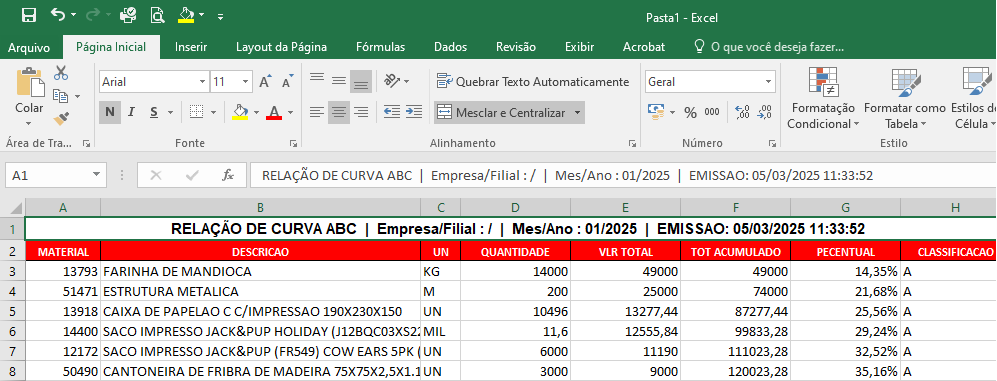Increase font size with the large A icon
The height and width of the screenshot is (381, 997).
point(265,81)
